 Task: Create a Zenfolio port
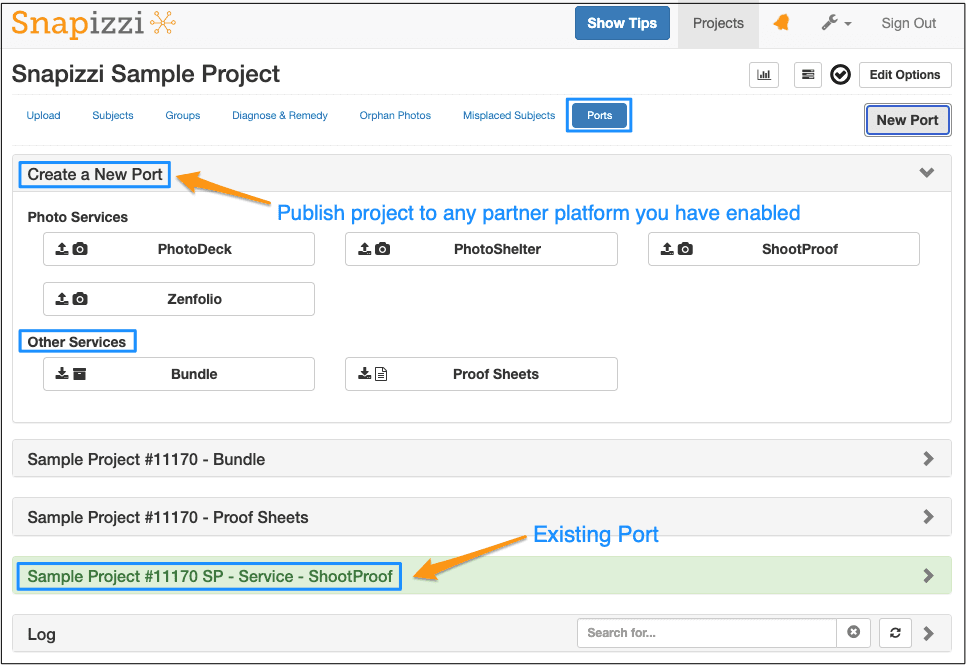[179, 299]
